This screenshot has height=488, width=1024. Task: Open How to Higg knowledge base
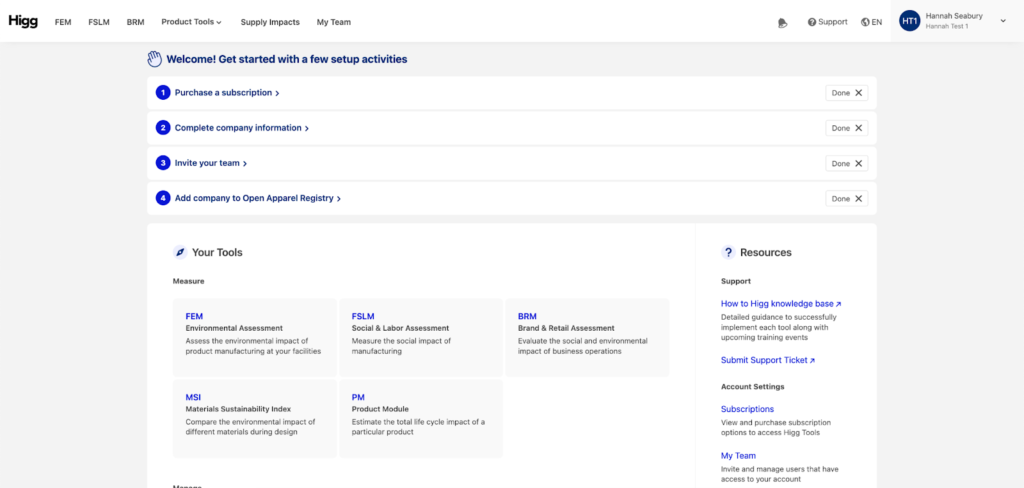[x=781, y=304]
